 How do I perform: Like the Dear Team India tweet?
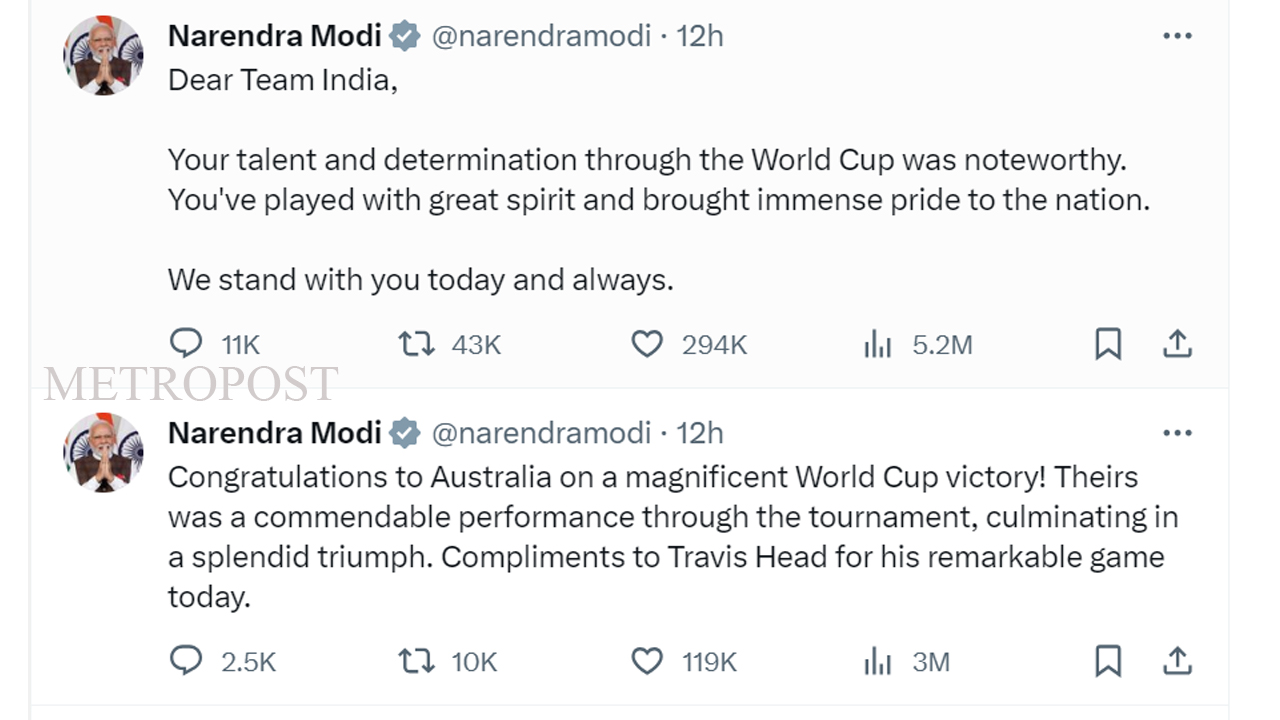pyautogui.click(x=647, y=344)
